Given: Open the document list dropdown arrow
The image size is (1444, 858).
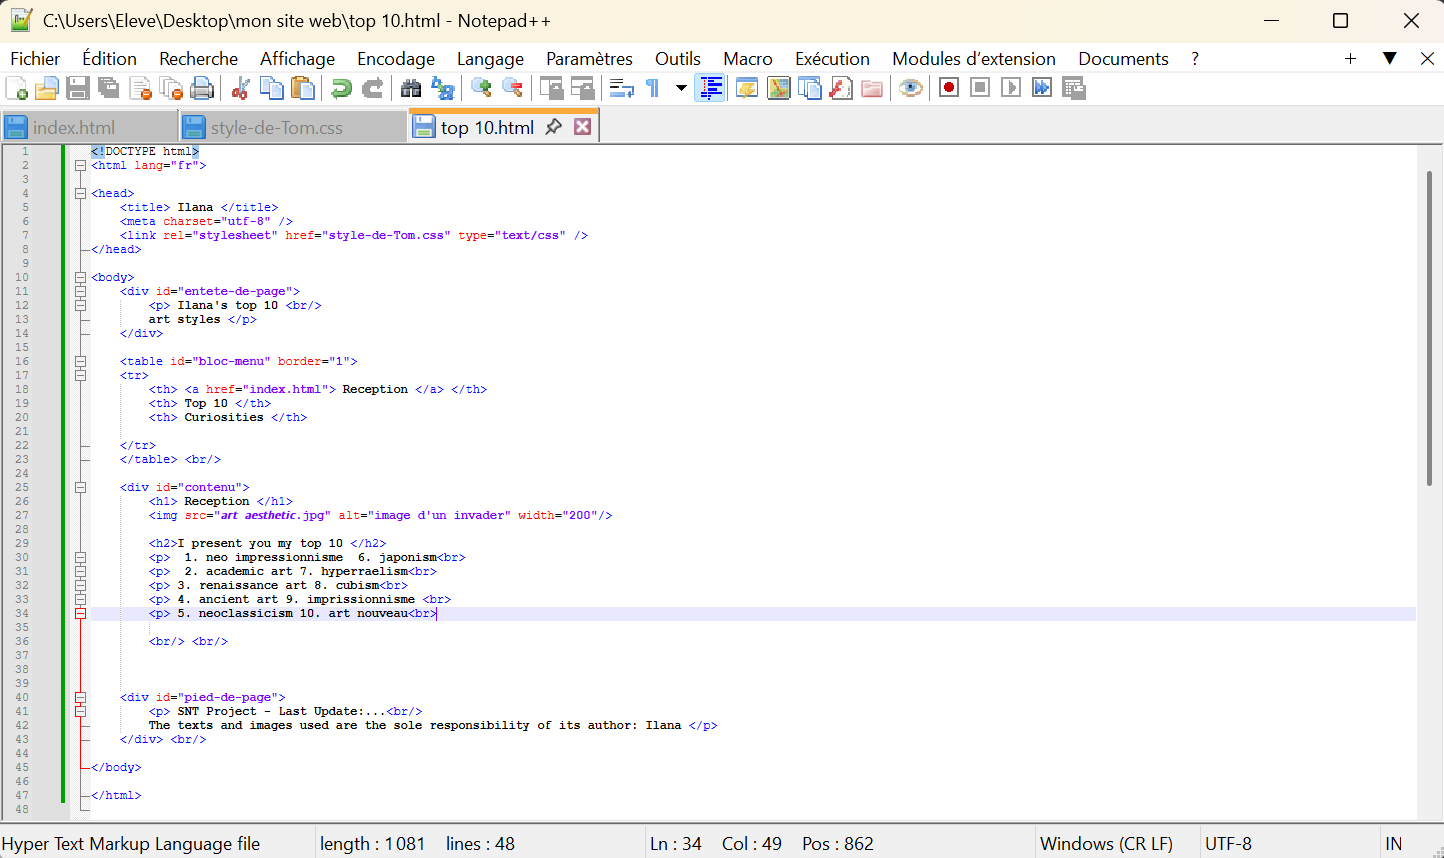Looking at the screenshot, I should click(x=1389, y=59).
